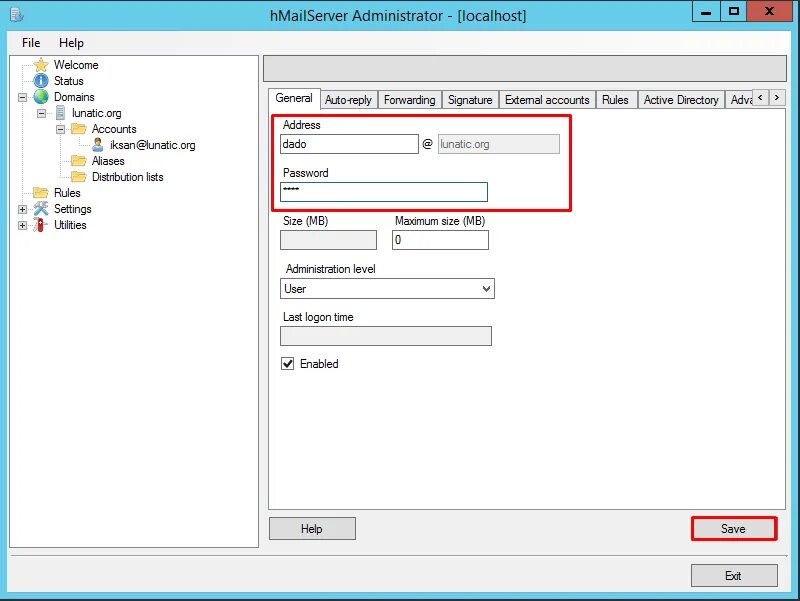The height and width of the screenshot is (601, 800).
Task: Select the Accounts tree item
Action: tap(114, 129)
